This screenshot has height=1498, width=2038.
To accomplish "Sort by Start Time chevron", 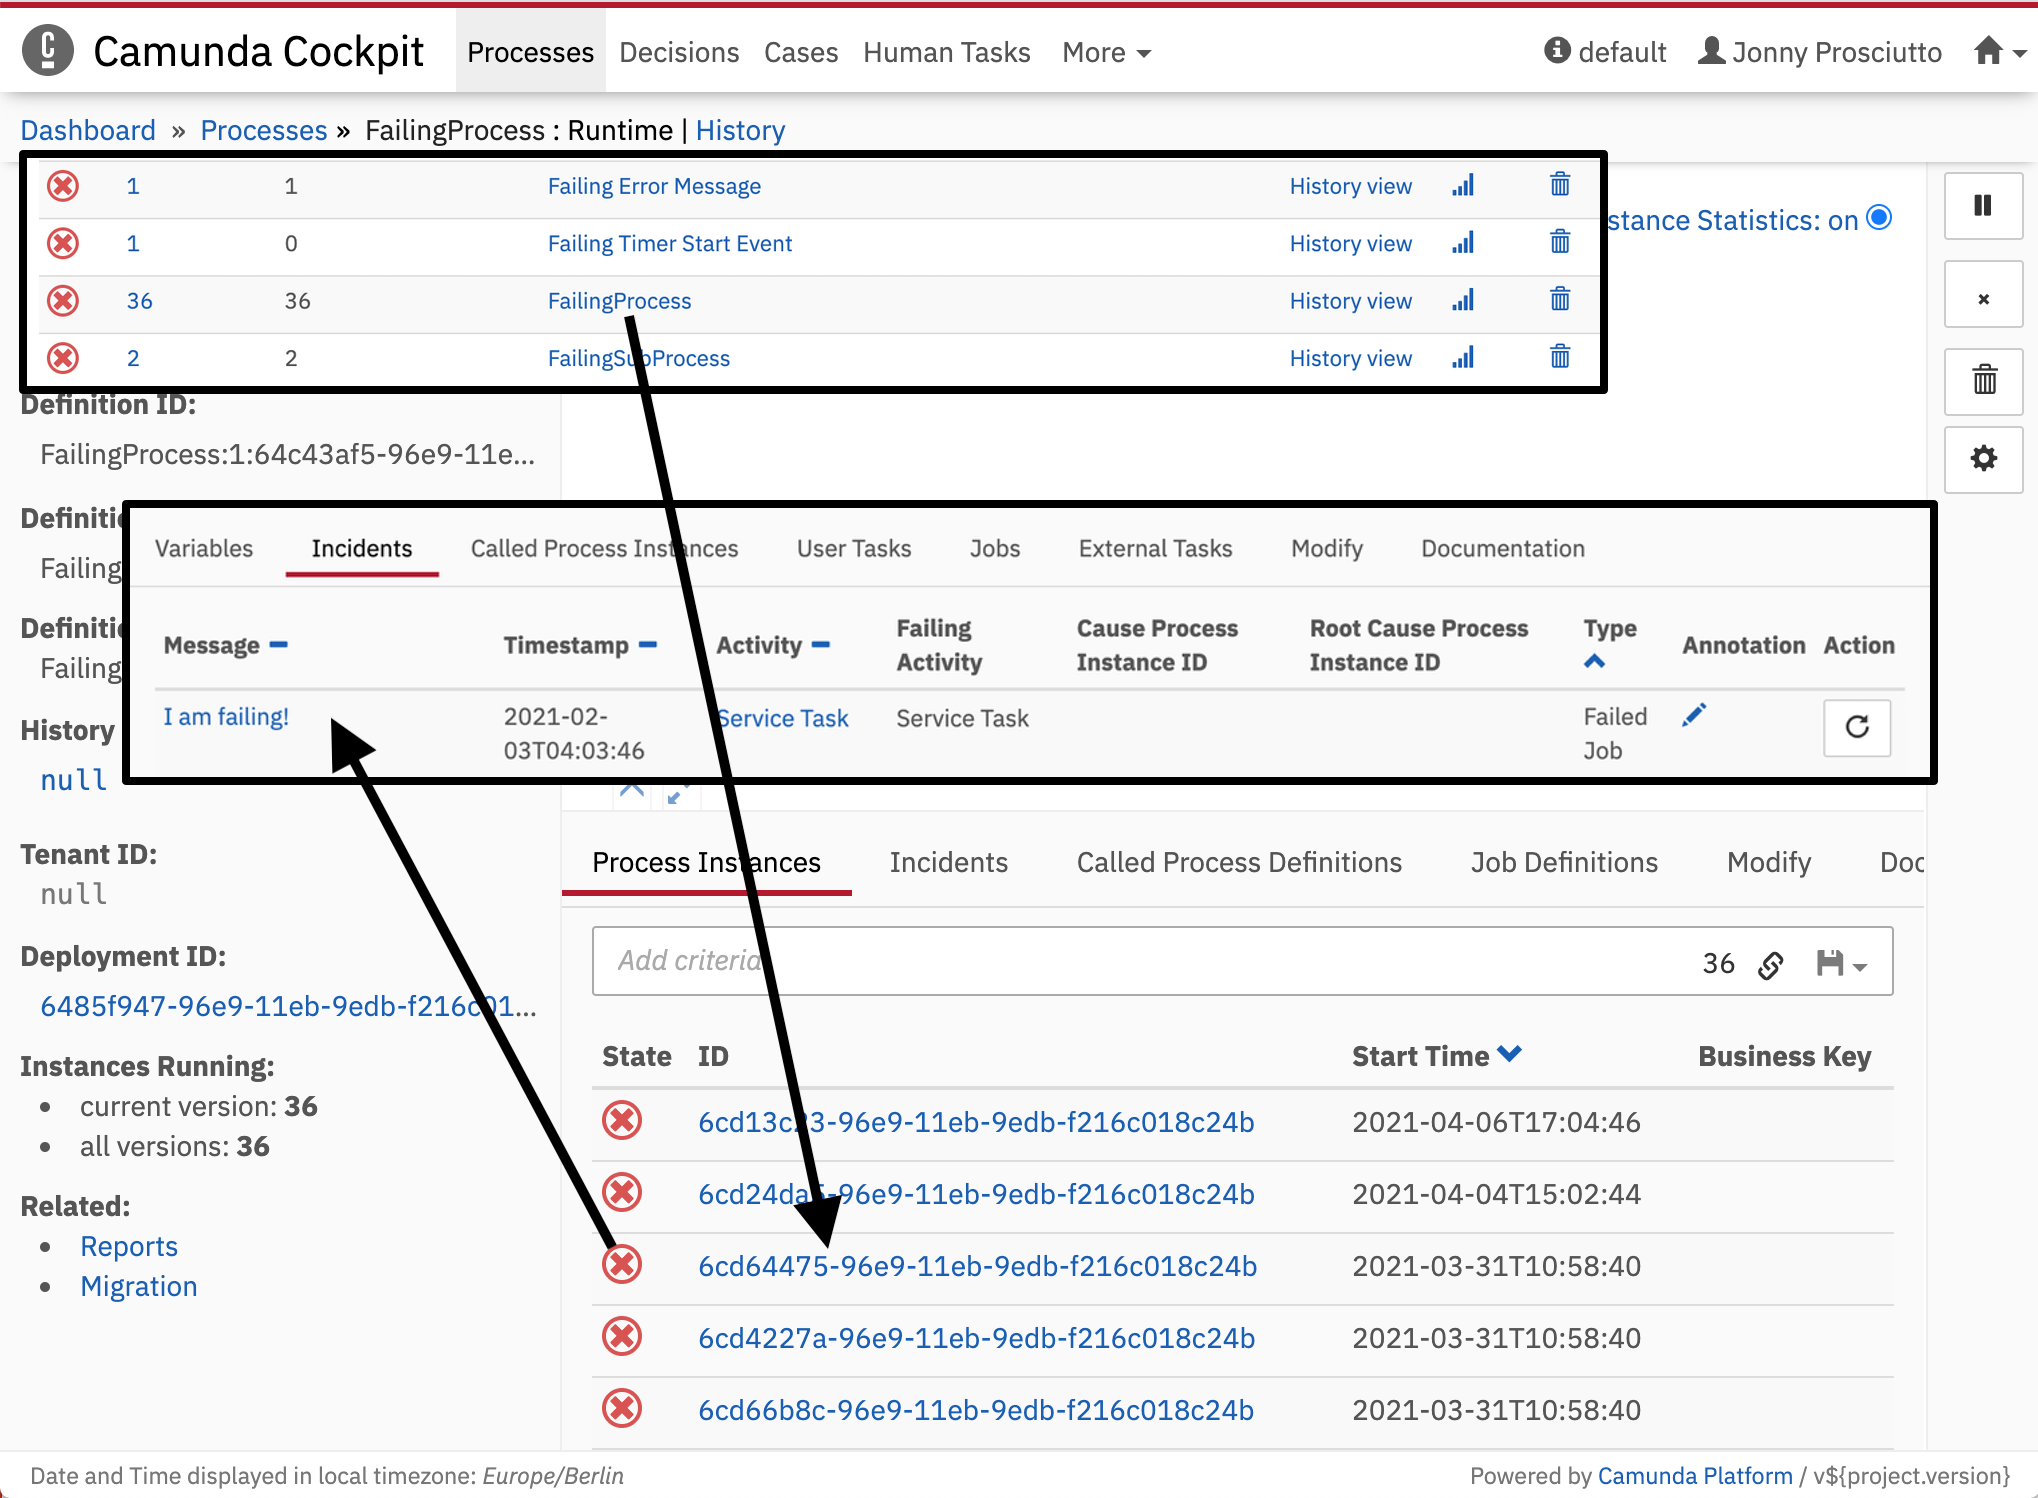I will click(x=1509, y=1054).
